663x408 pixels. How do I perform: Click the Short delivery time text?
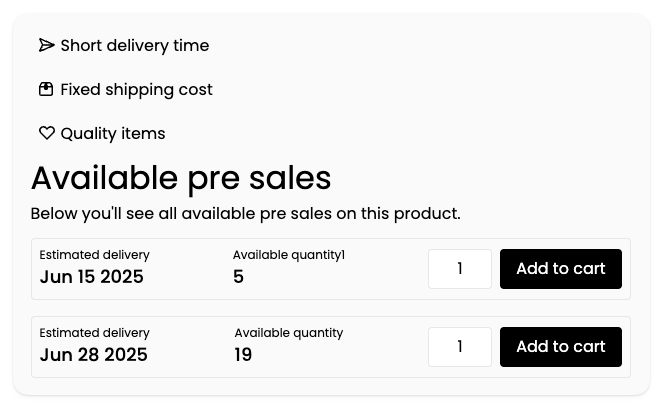(135, 46)
